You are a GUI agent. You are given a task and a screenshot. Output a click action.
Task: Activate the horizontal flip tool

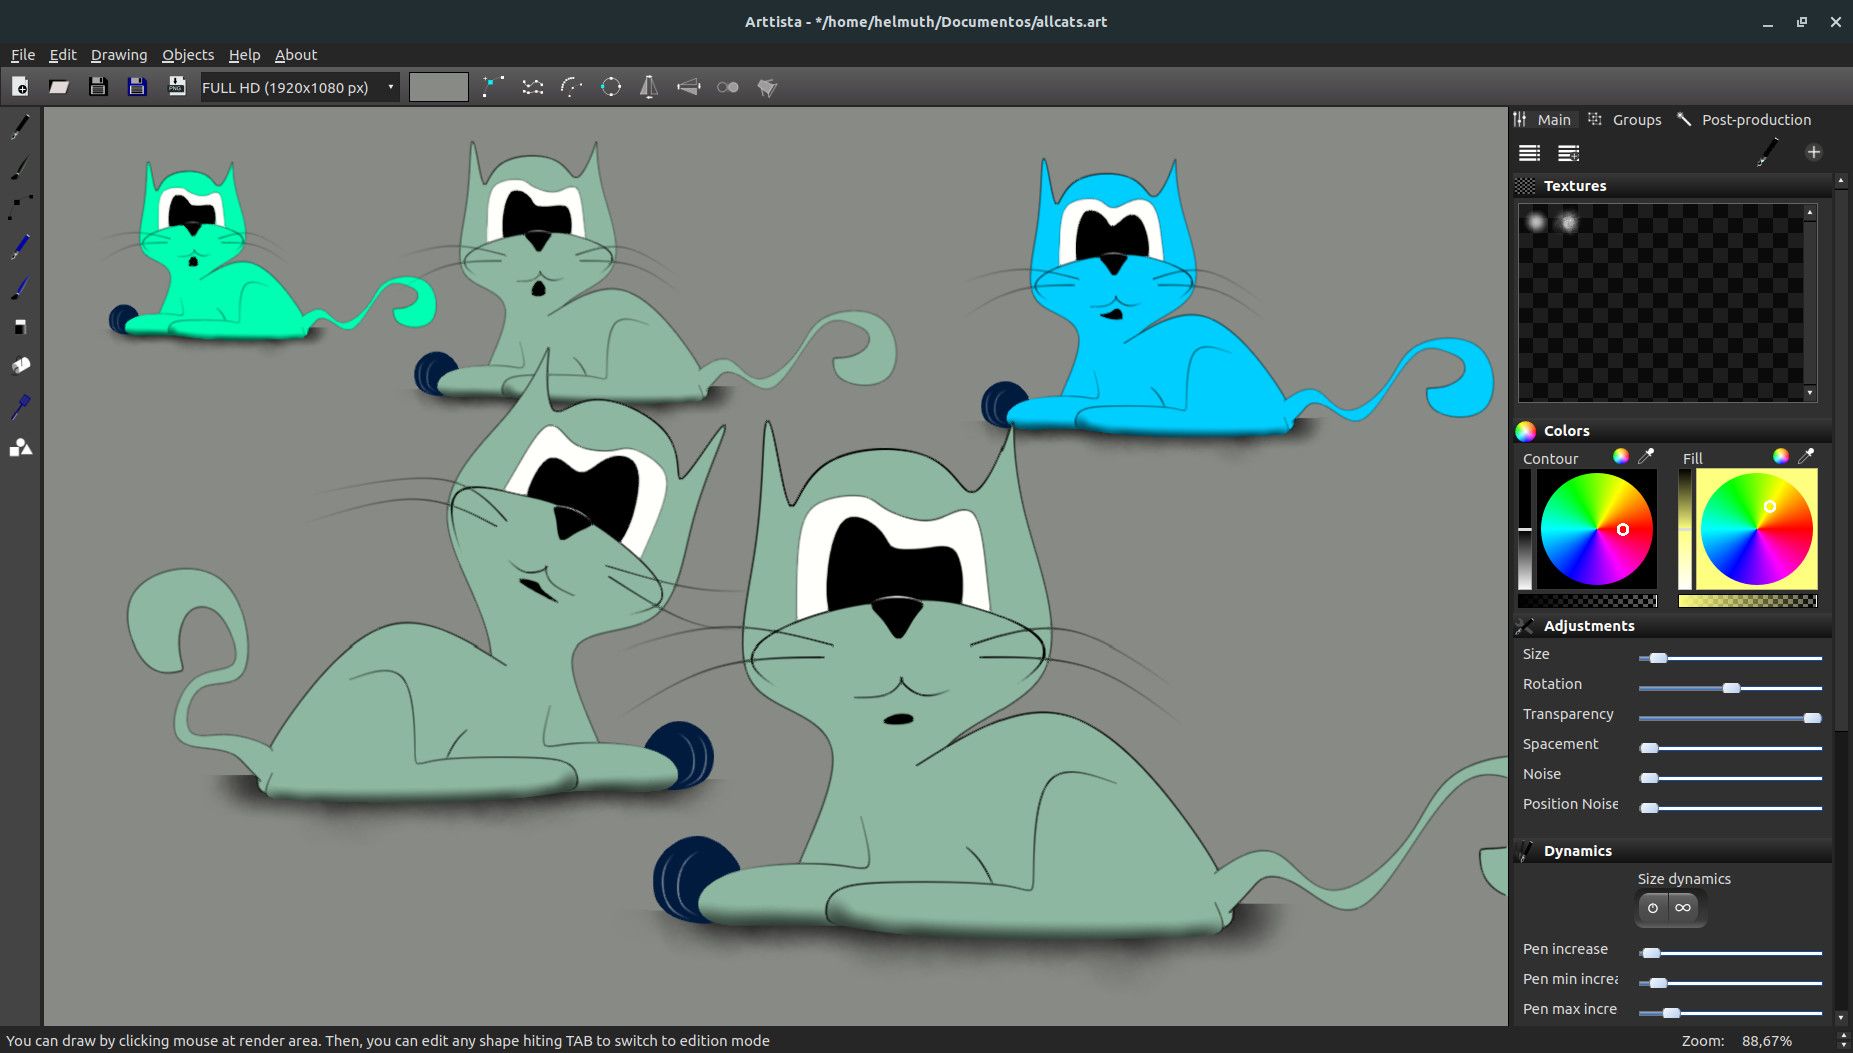click(650, 87)
